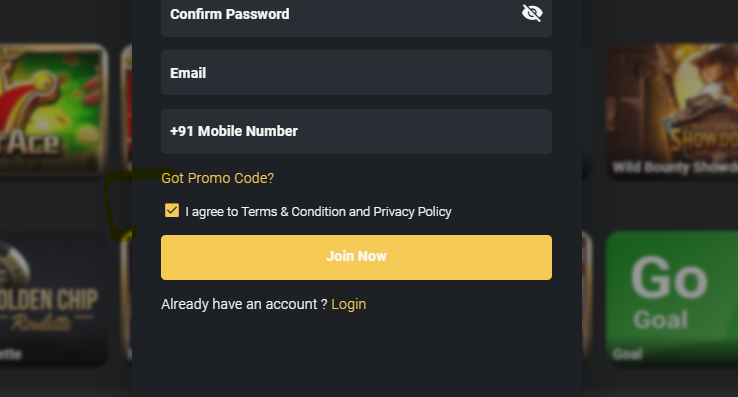The image size is (738, 397).
Task: Launch the Golden Chip Roulette thumbnail
Action: tap(54, 298)
